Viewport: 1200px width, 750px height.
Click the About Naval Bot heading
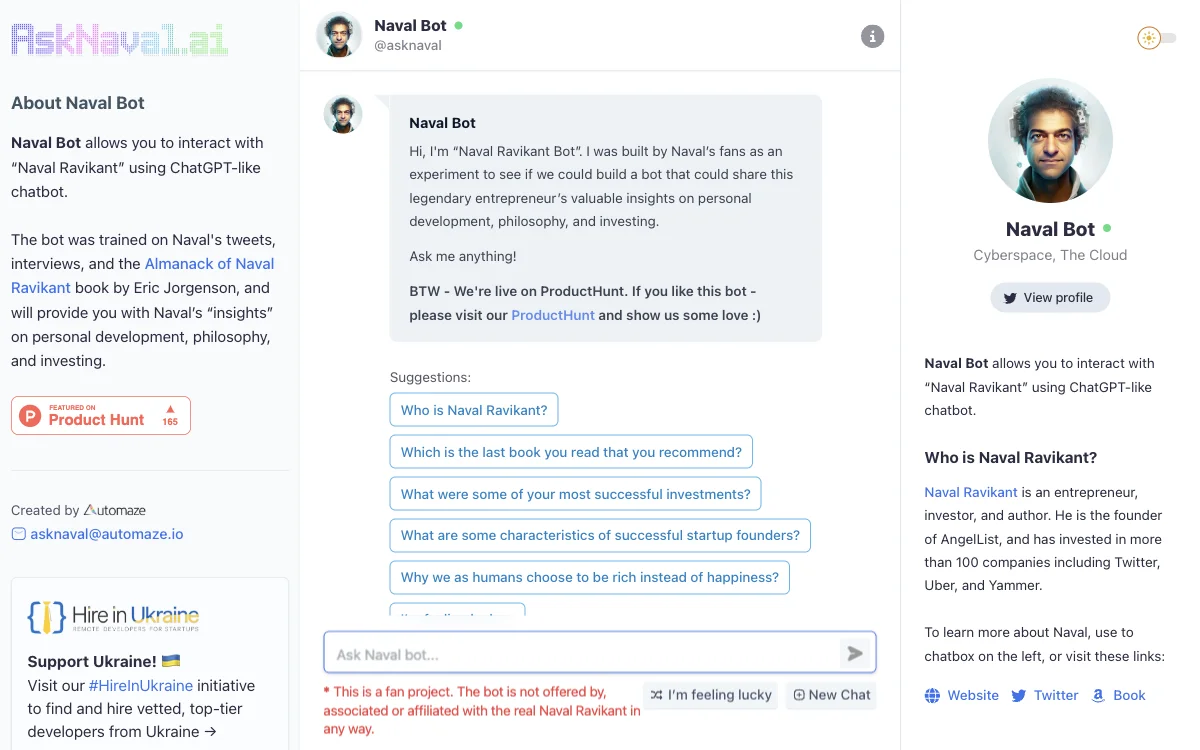78,103
